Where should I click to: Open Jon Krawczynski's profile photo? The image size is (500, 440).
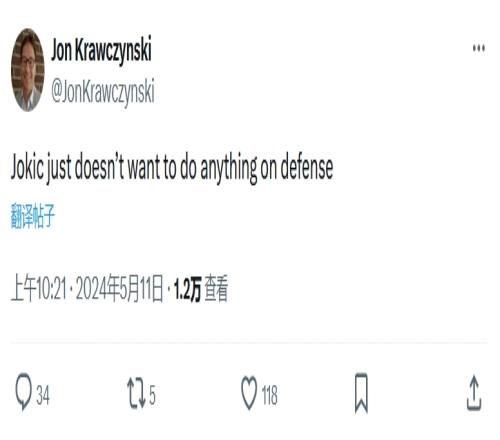[28, 70]
